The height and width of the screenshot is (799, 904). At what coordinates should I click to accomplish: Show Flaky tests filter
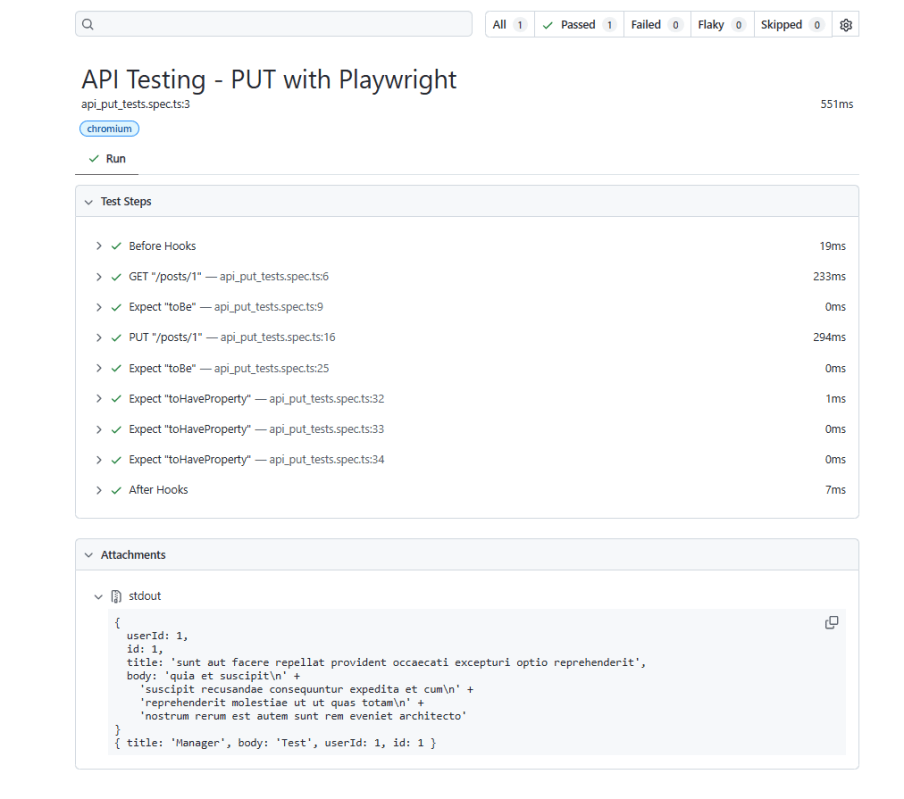pyautogui.click(x=720, y=25)
